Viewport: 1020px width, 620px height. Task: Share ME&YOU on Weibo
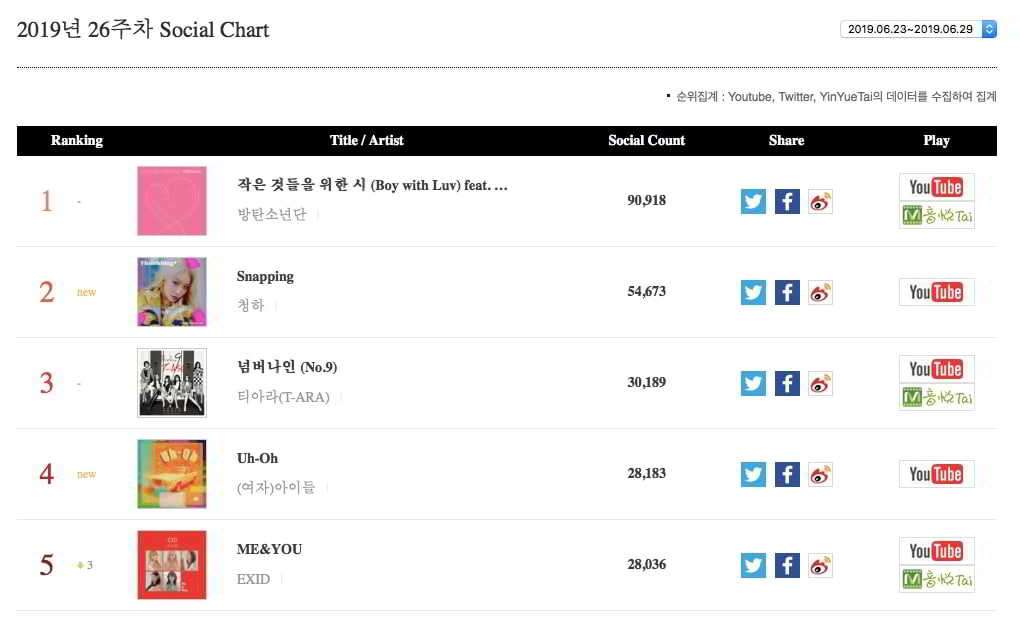pos(820,565)
